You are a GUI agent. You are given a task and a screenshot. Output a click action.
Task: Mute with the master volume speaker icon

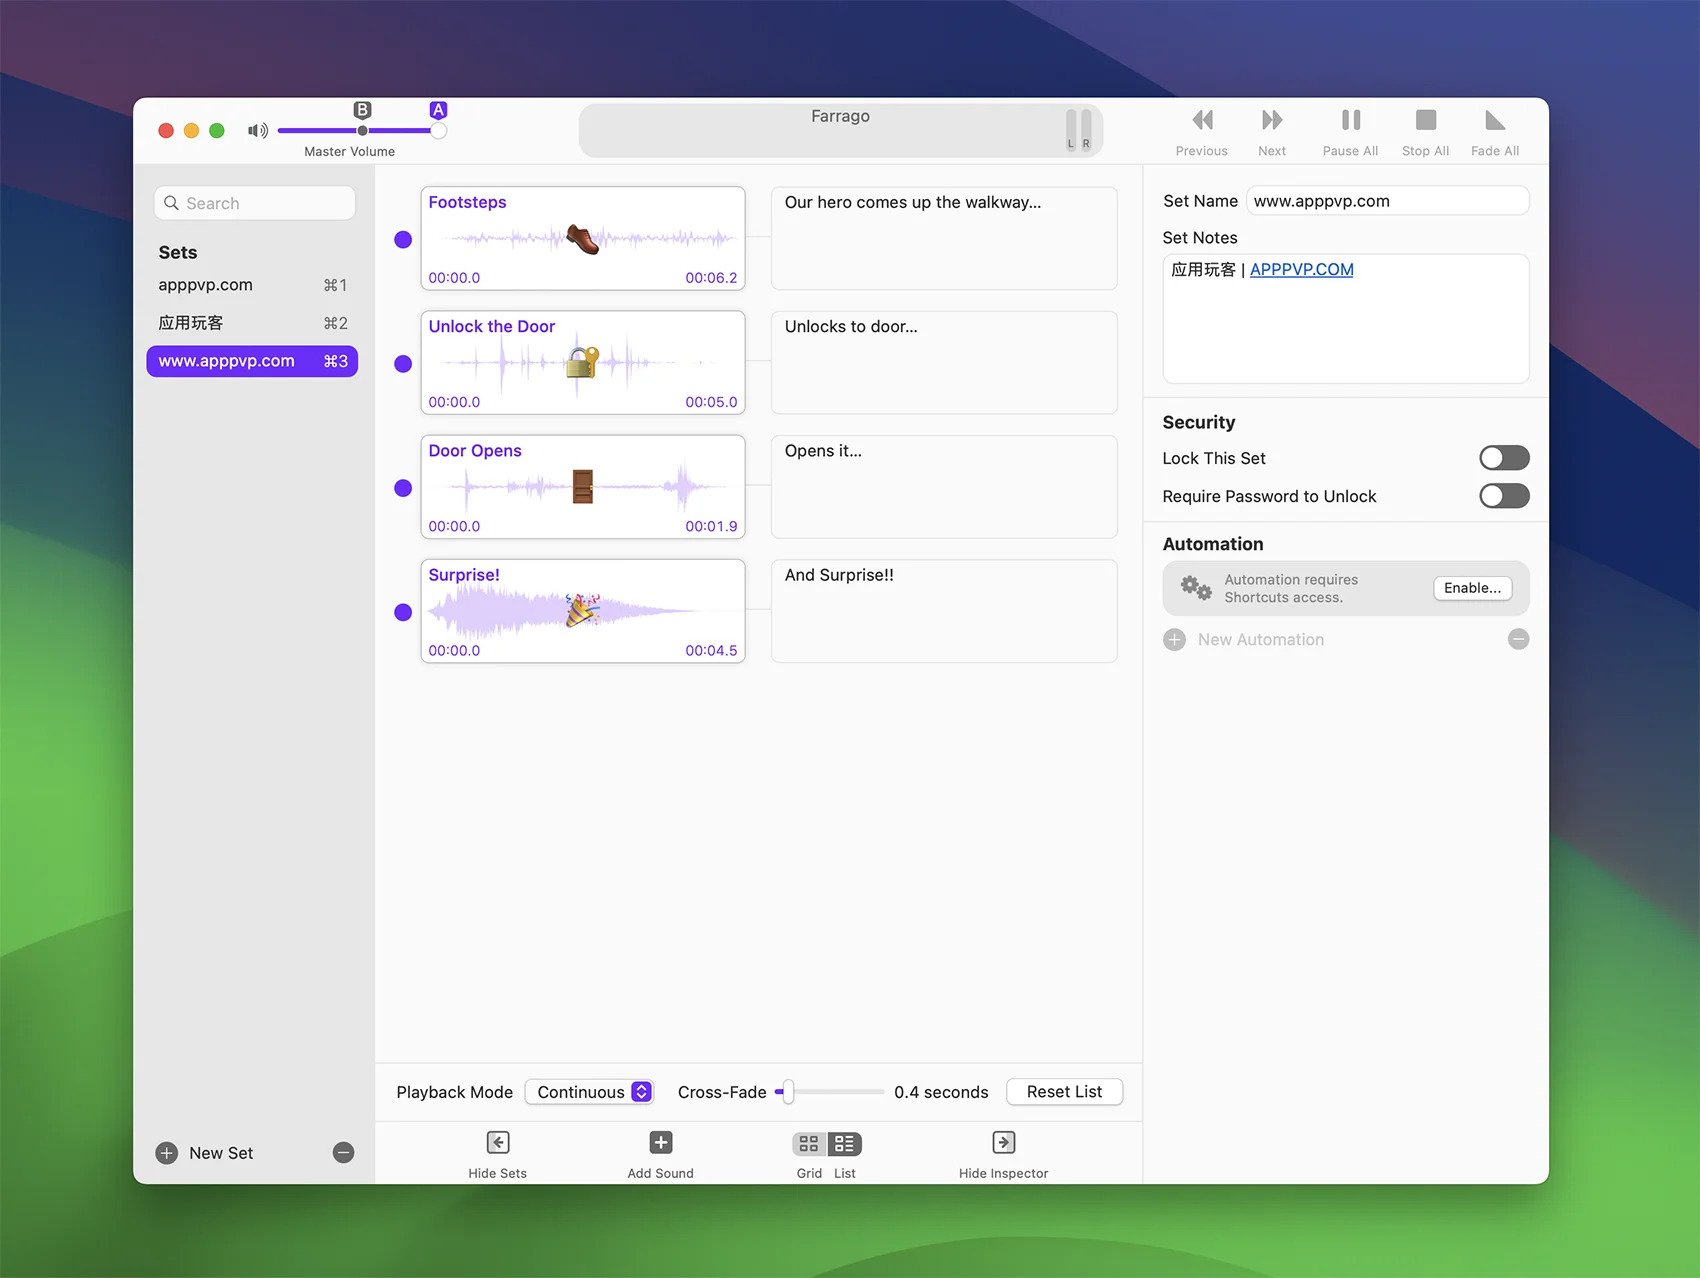tap(258, 131)
